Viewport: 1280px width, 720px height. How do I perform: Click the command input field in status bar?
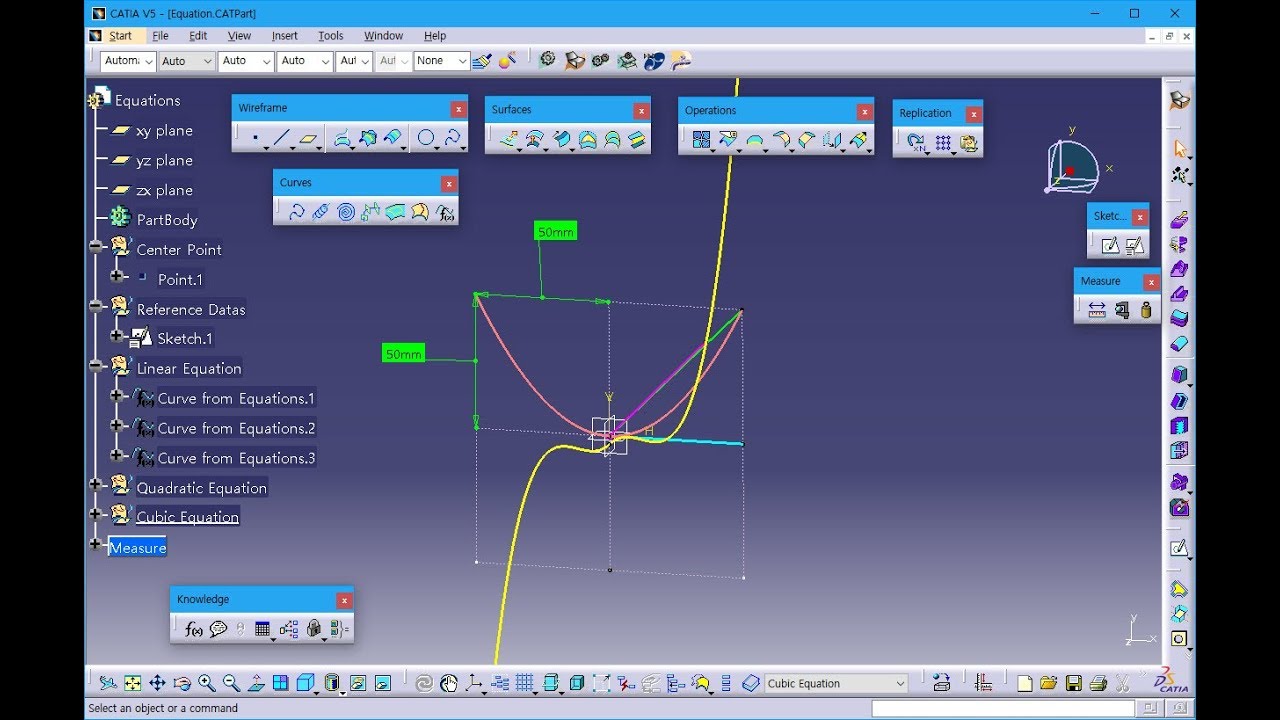[x=1003, y=708]
